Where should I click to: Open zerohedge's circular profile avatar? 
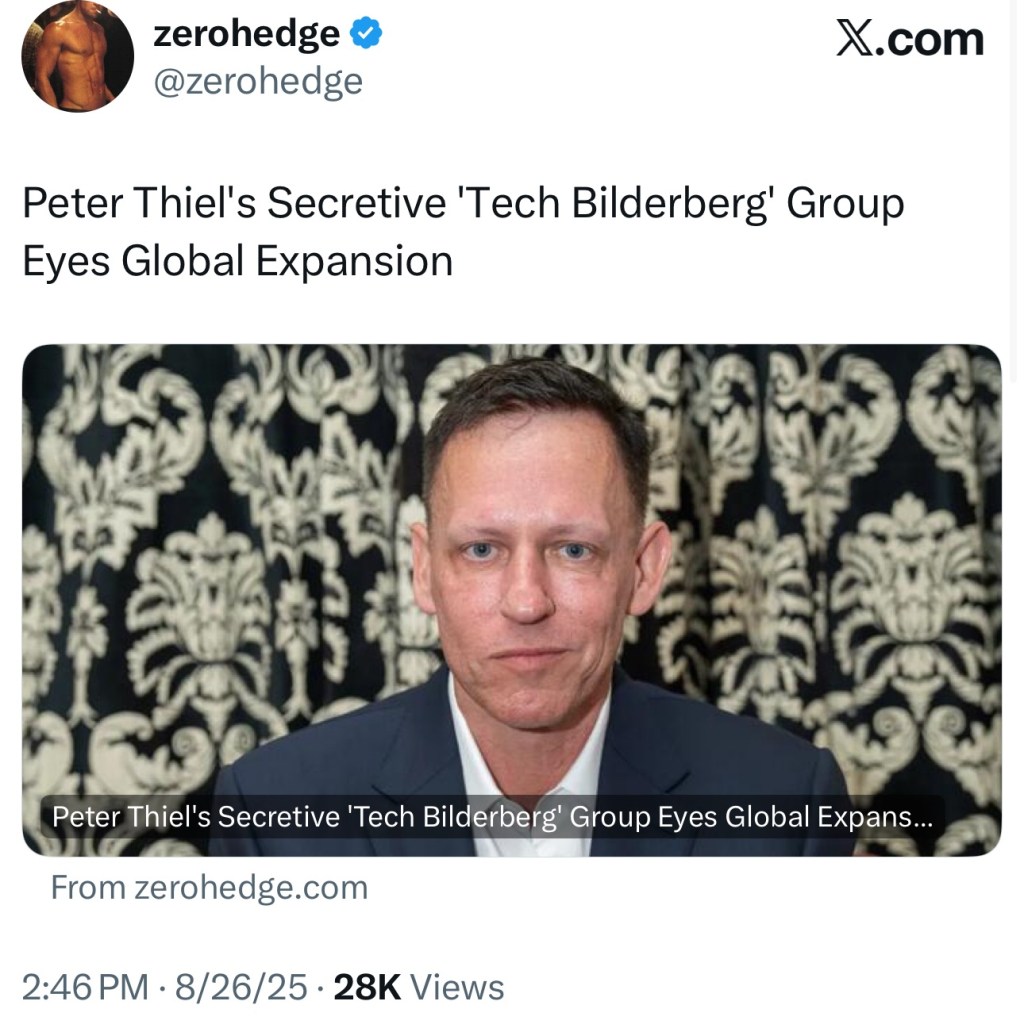point(76,57)
